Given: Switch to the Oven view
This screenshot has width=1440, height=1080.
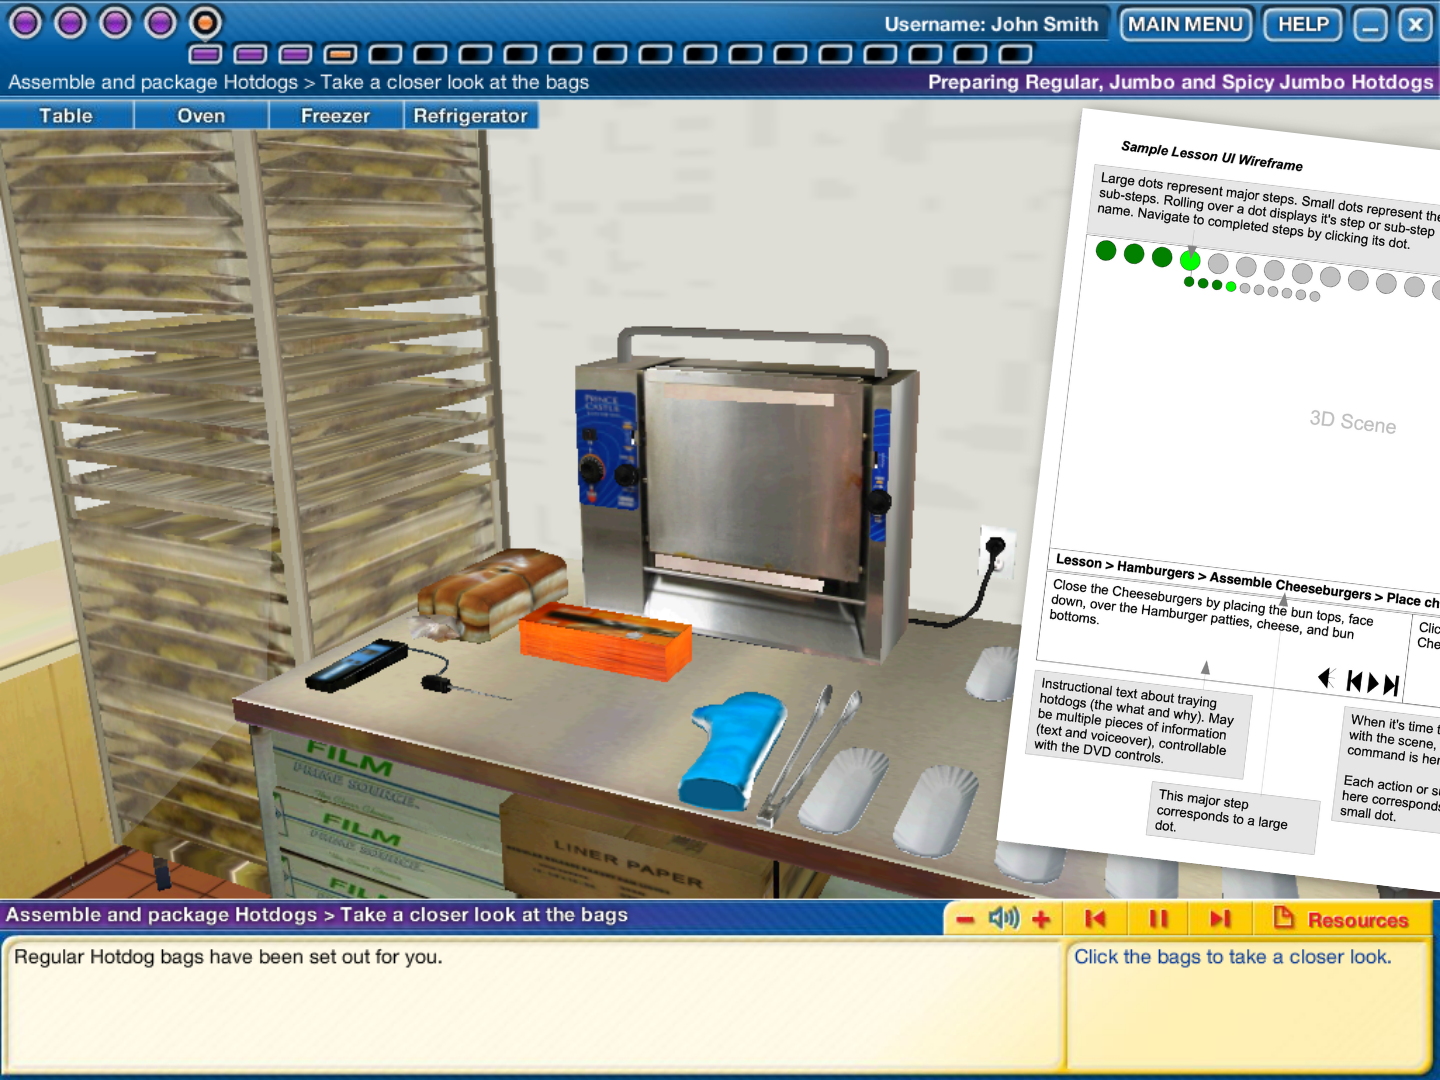Looking at the screenshot, I should [x=200, y=115].
